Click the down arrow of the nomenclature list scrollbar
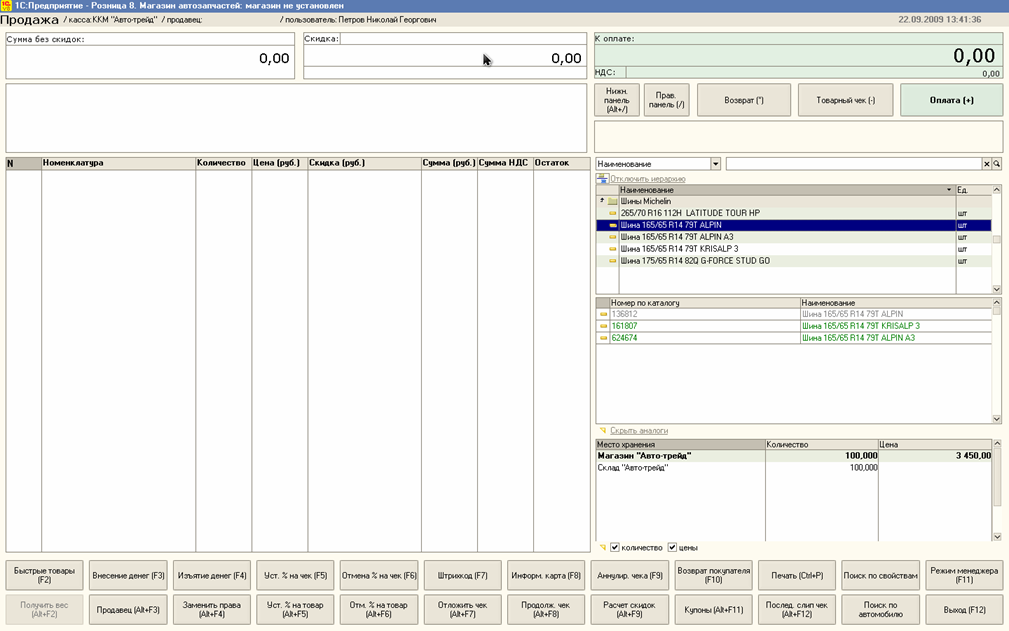 pos(997,289)
